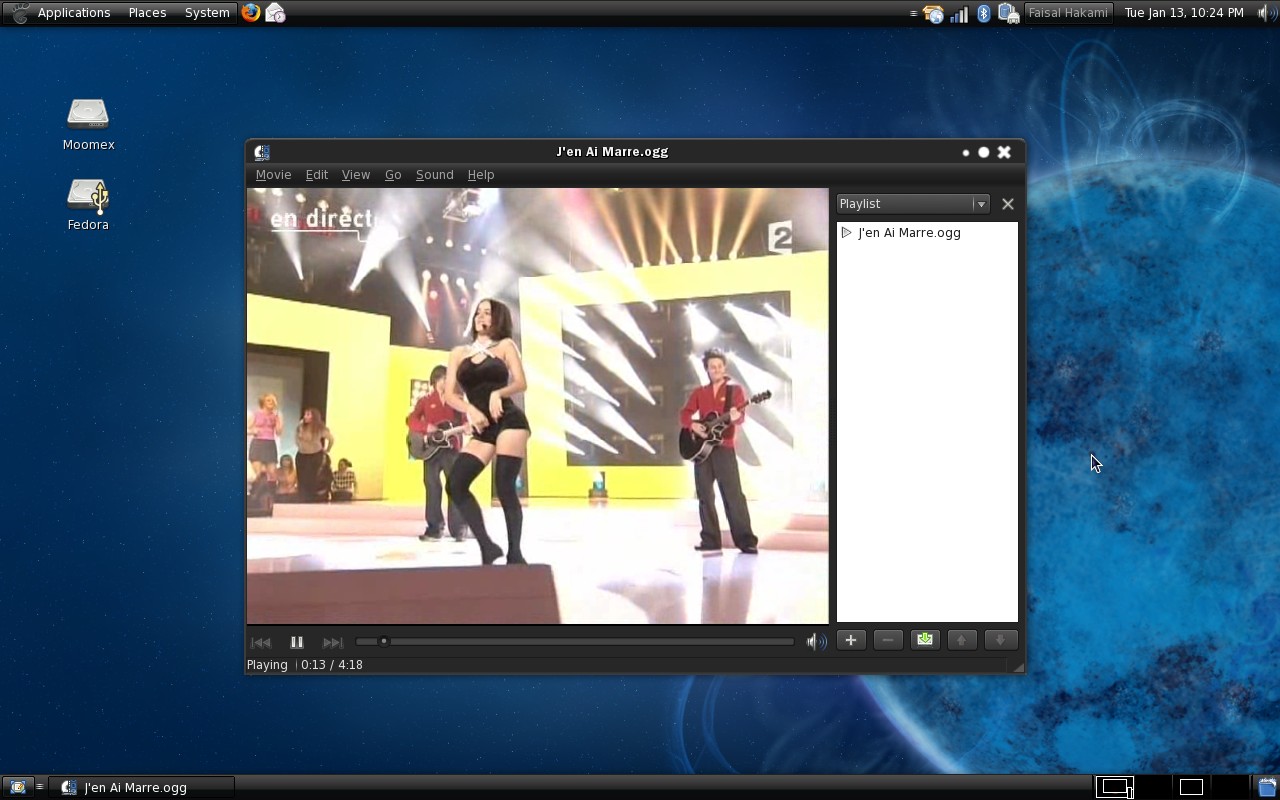Launch the mail client from top panel
The width and height of the screenshot is (1280, 800).
click(276, 13)
